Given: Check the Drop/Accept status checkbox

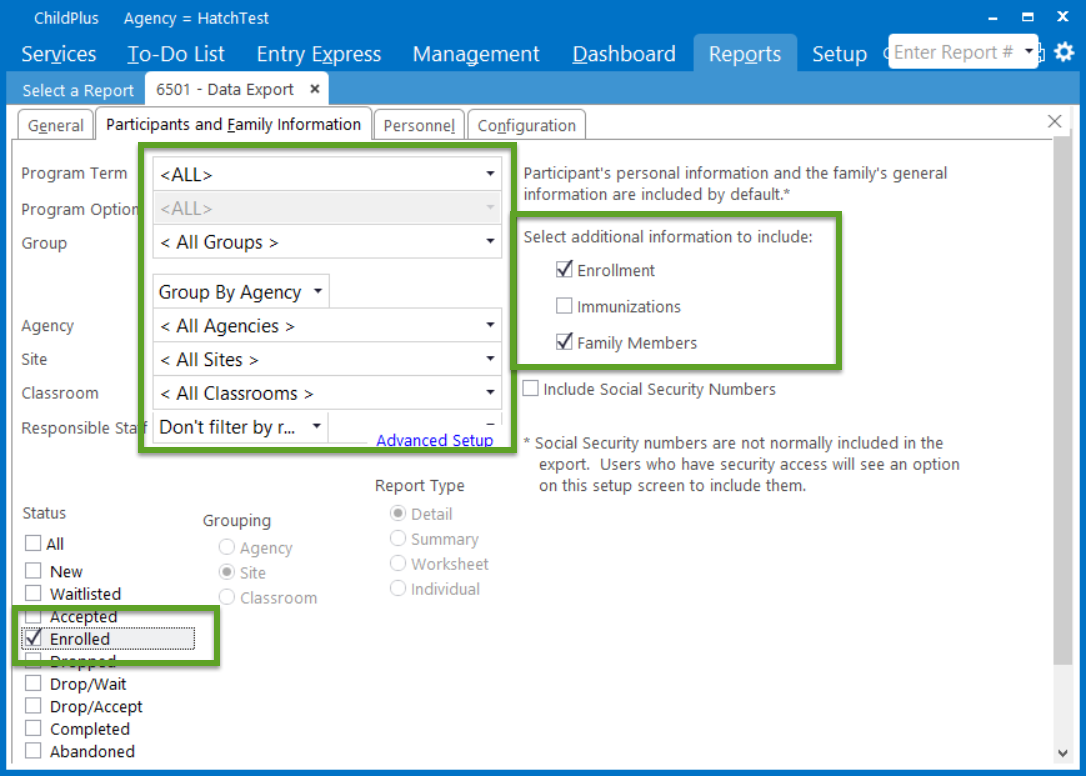Looking at the screenshot, I should 33,706.
